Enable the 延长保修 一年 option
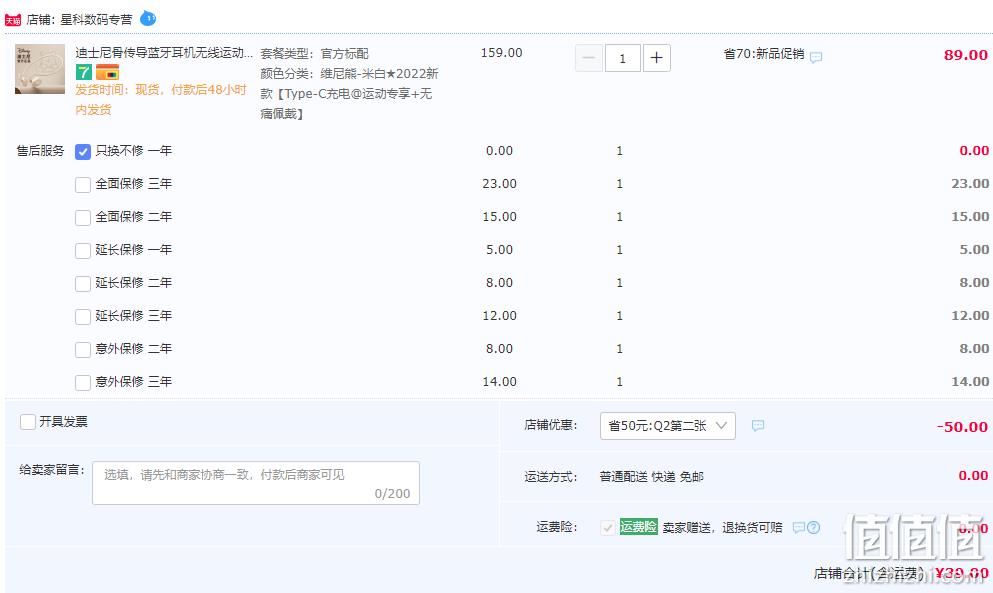The image size is (993, 593). (x=83, y=250)
